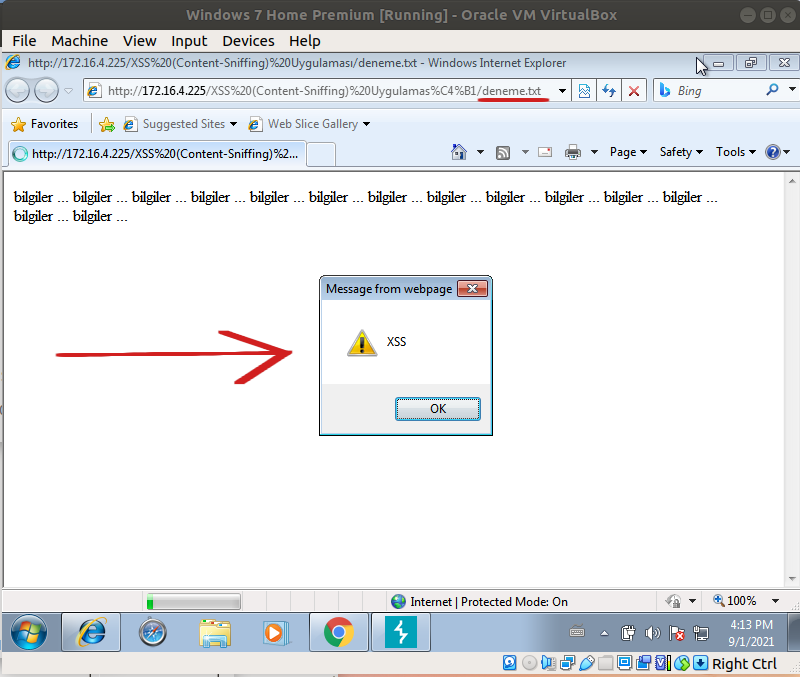Click the search magnifier icon
The image size is (800, 677).
point(772,90)
